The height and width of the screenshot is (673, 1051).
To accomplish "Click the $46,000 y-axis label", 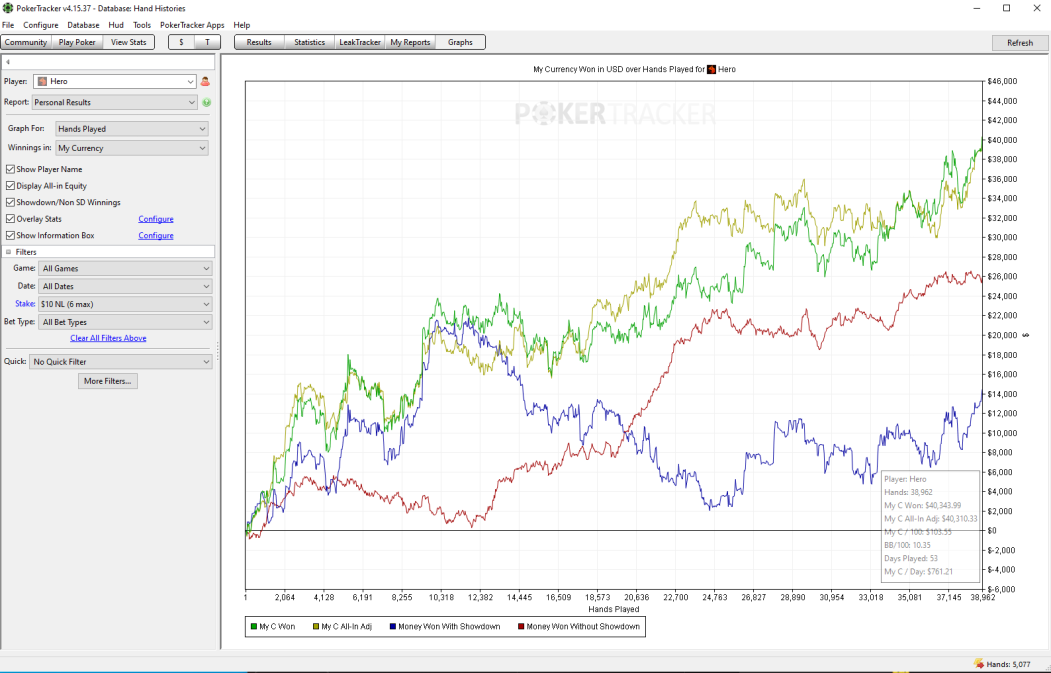I will tap(1002, 81).
